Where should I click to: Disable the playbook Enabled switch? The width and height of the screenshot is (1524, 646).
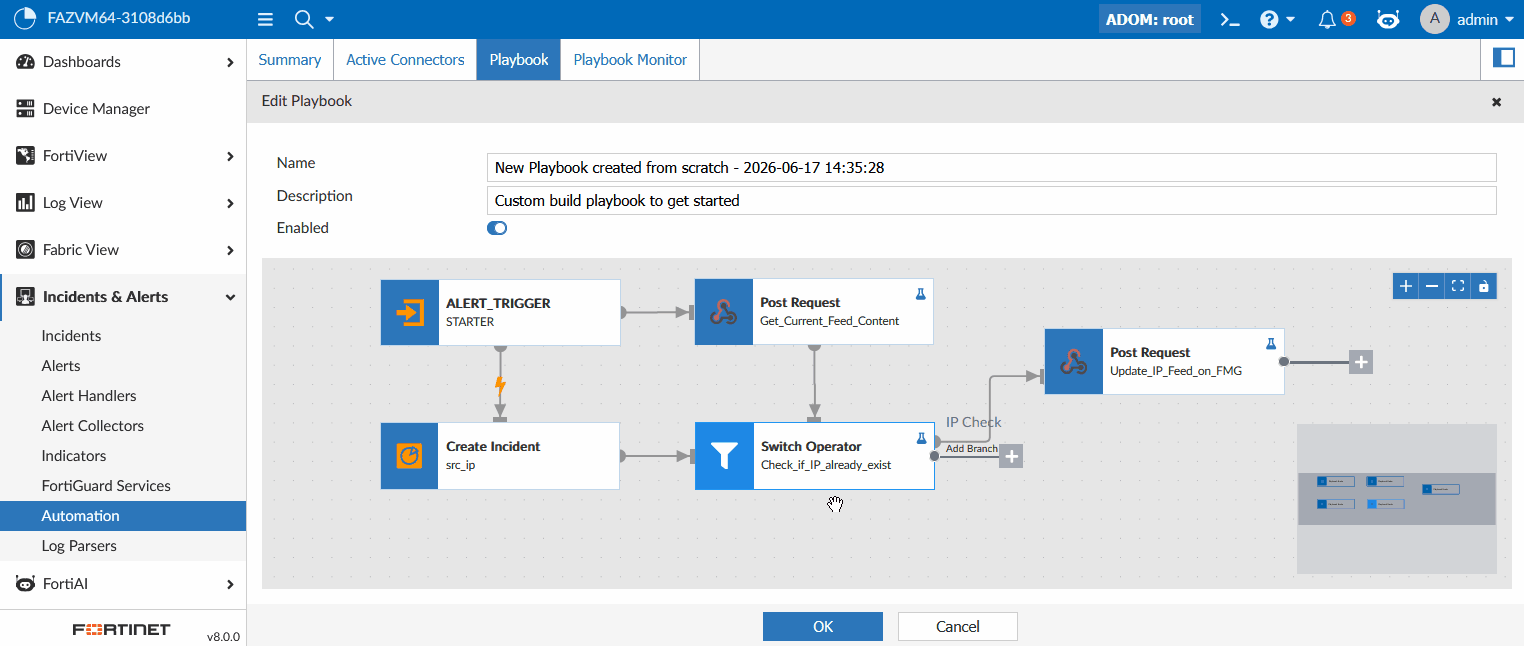pyautogui.click(x=497, y=228)
